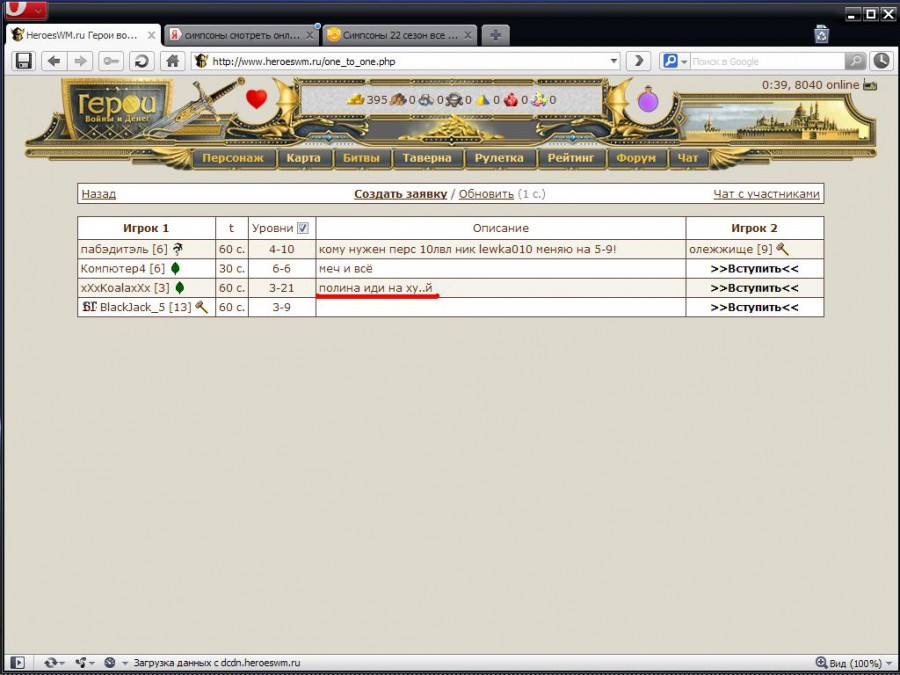Click the Поиск в Google search field
Screen dimensions: 900x675
pos(767,61)
